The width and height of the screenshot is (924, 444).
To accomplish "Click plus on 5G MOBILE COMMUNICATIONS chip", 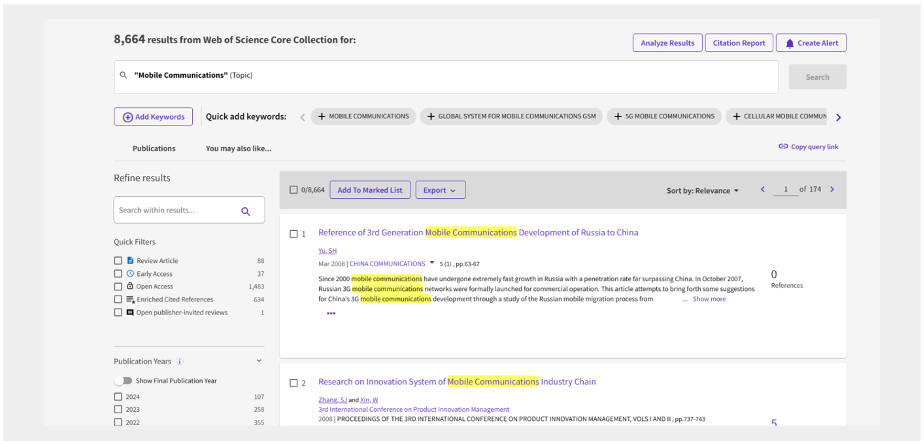I will [x=618, y=117].
